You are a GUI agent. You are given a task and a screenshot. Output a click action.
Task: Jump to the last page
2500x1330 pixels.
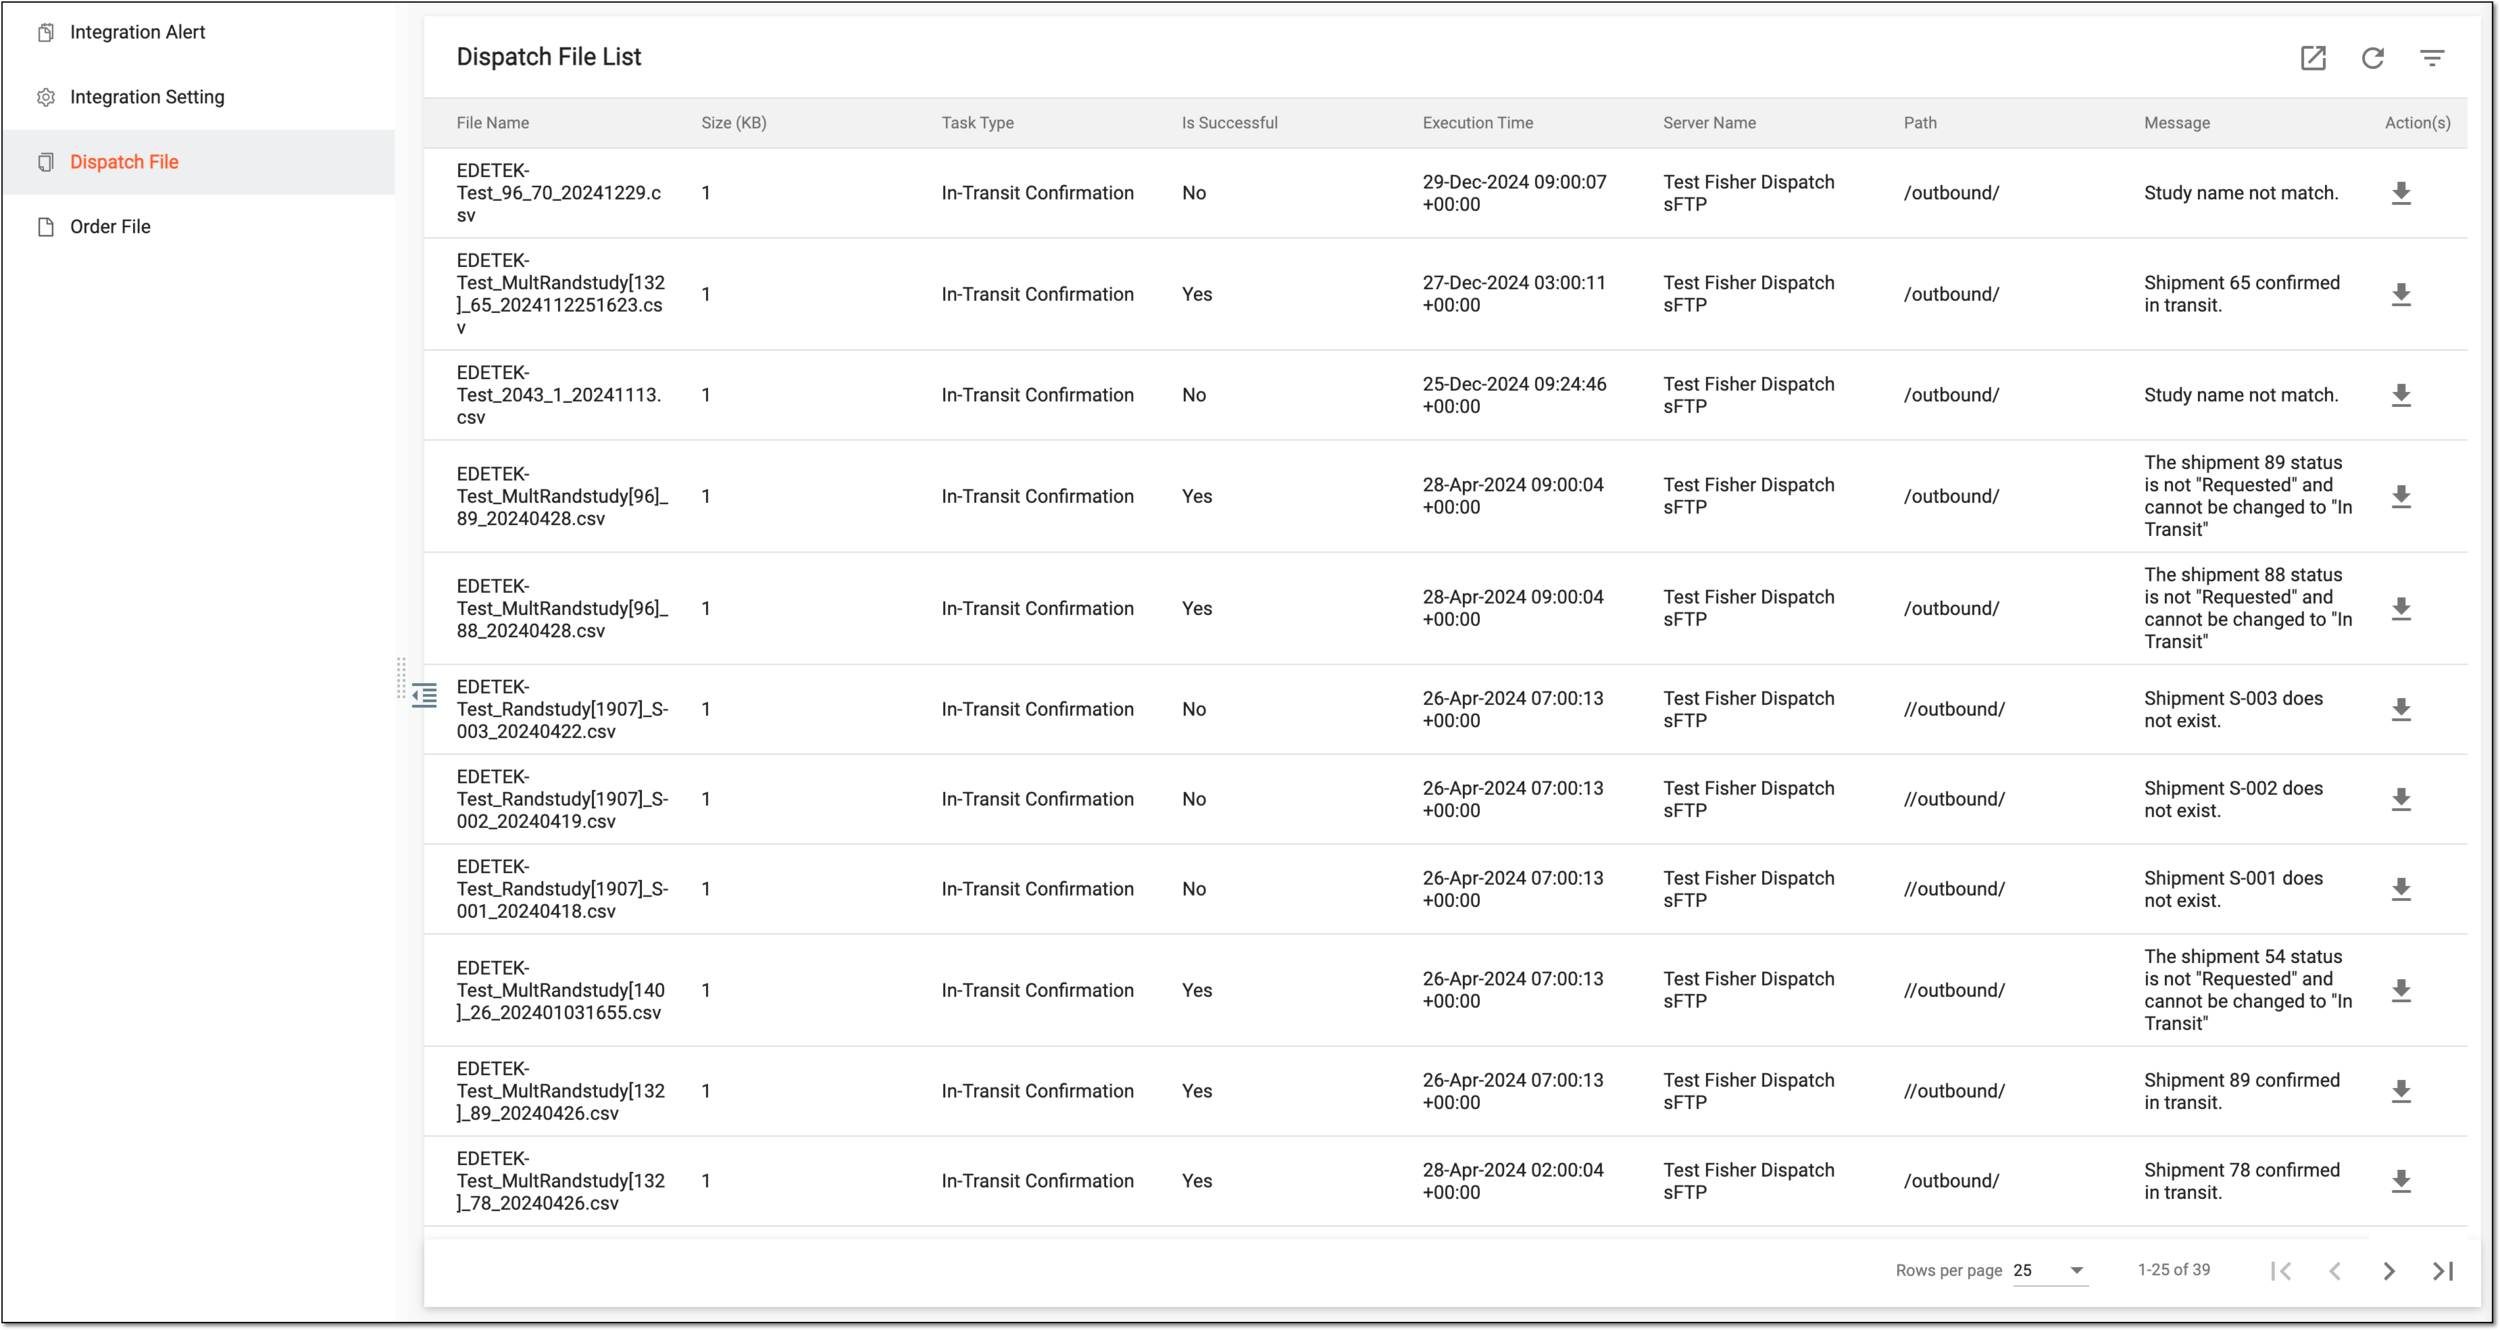click(x=2443, y=1271)
